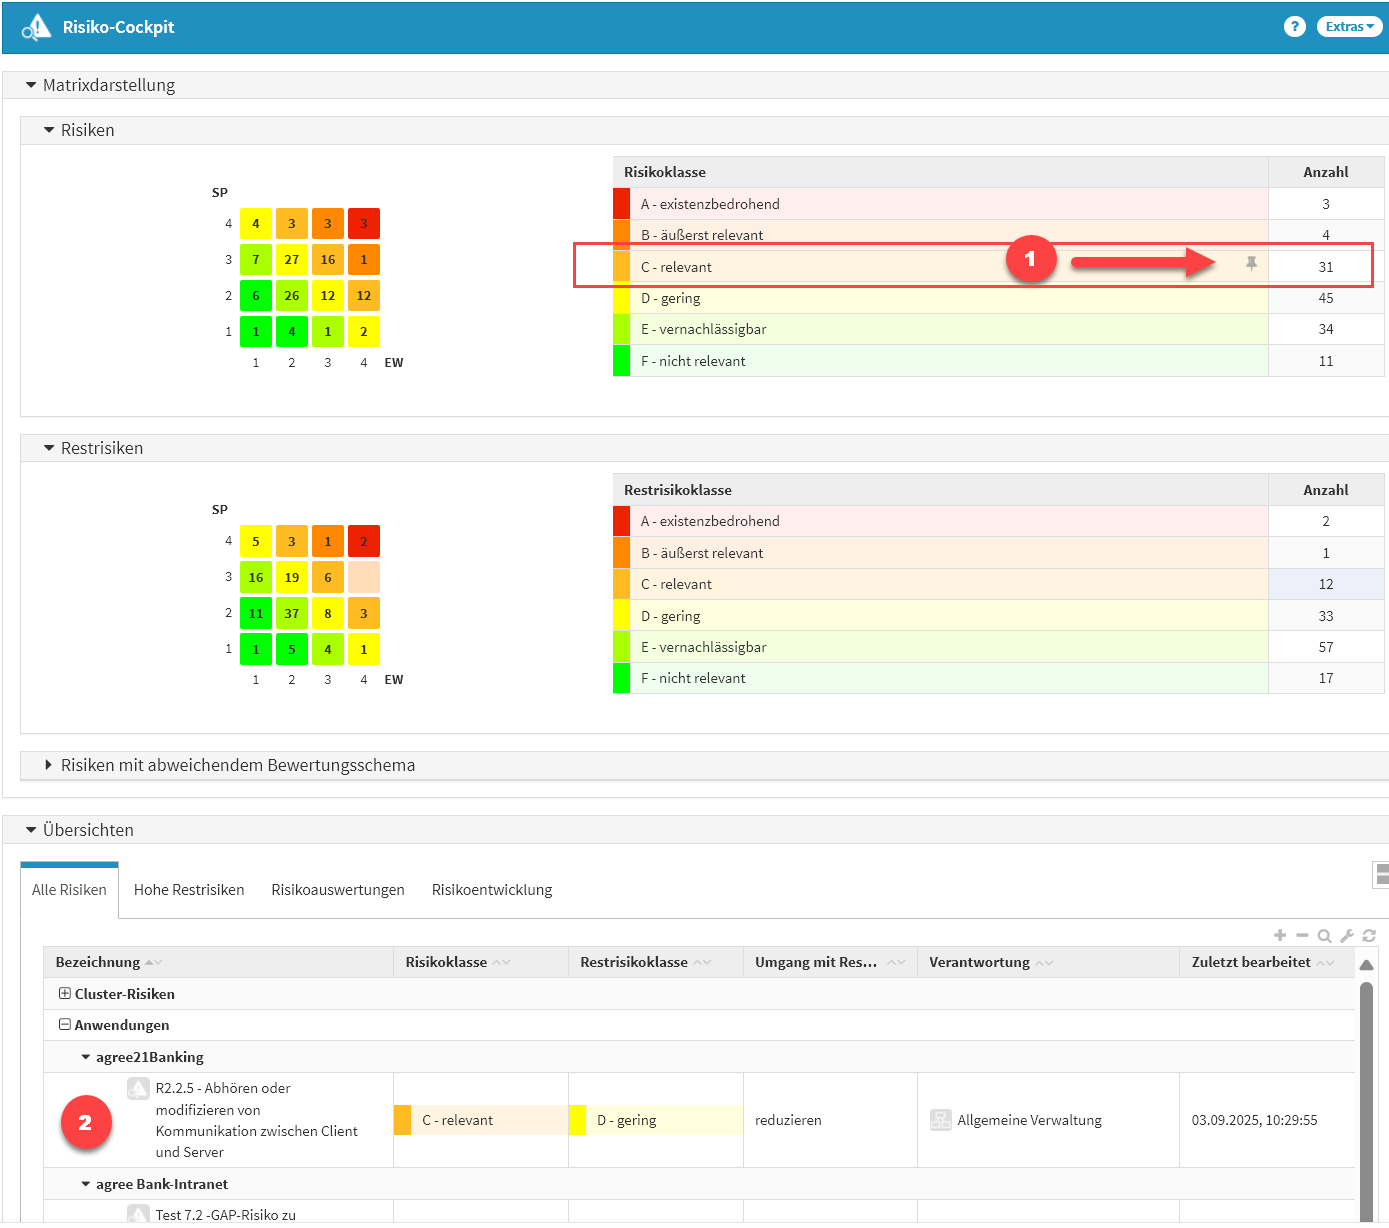Screen dimensions: 1389x1228
Task: Open the Risikoentwicklung tab
Action: pos(491,890)
